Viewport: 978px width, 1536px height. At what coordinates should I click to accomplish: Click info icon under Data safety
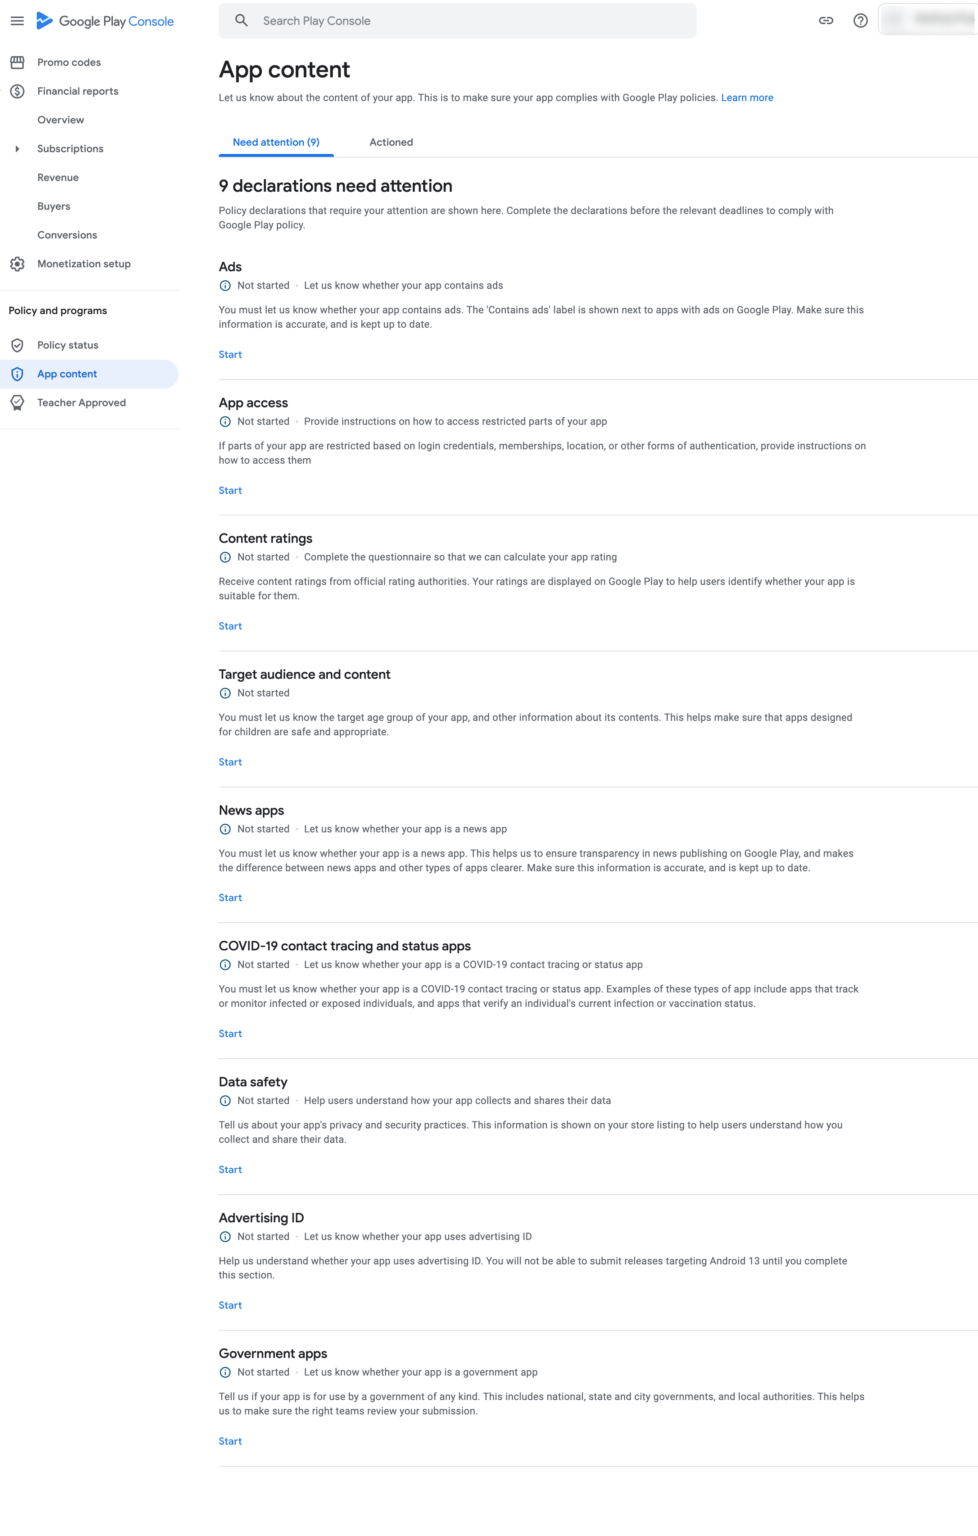coord(225,1101)
